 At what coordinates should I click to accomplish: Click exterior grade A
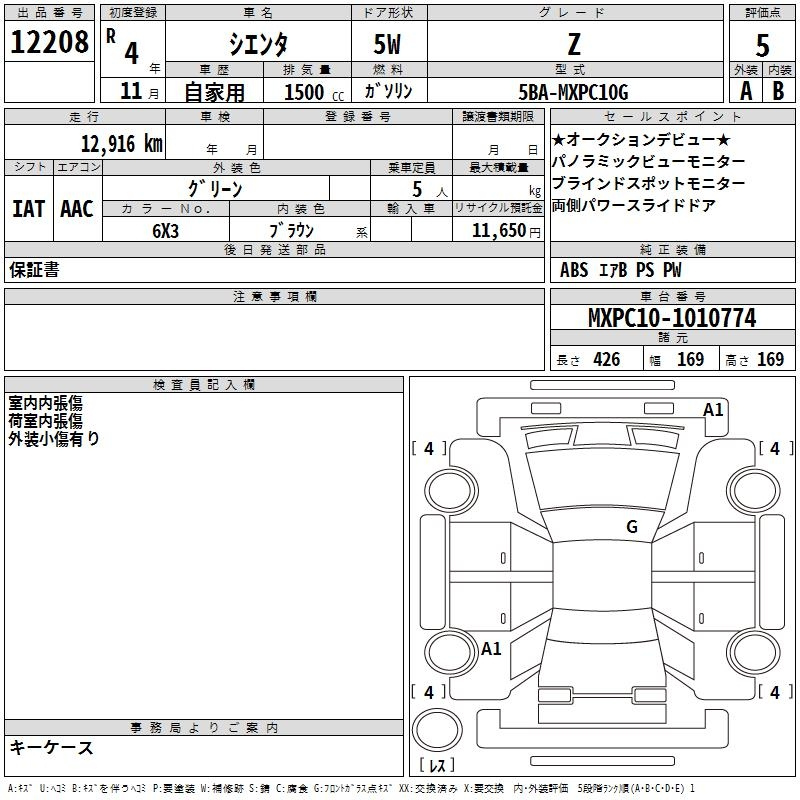(x=745, y=90)
